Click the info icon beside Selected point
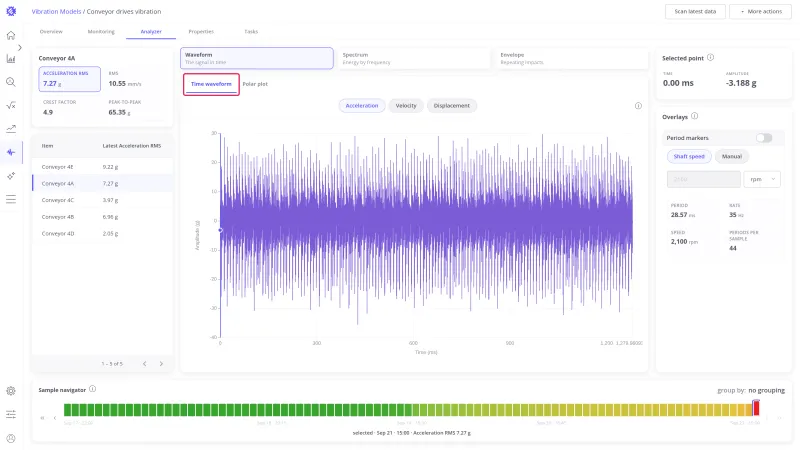Viewport: 800px width, 450px height. [x=710, y=58]
